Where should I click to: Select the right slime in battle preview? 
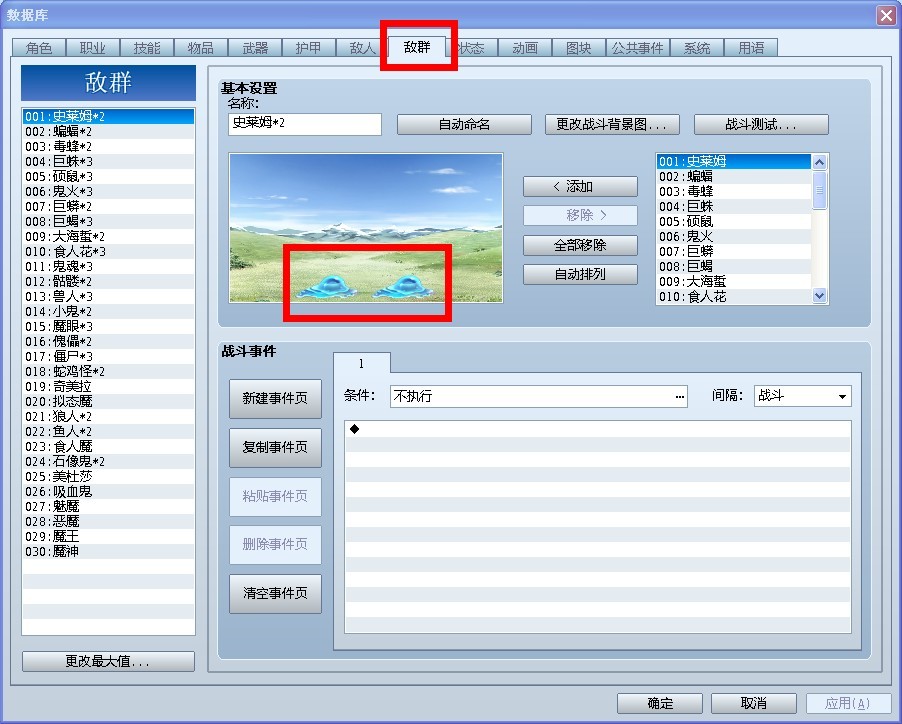click(402, 286)
